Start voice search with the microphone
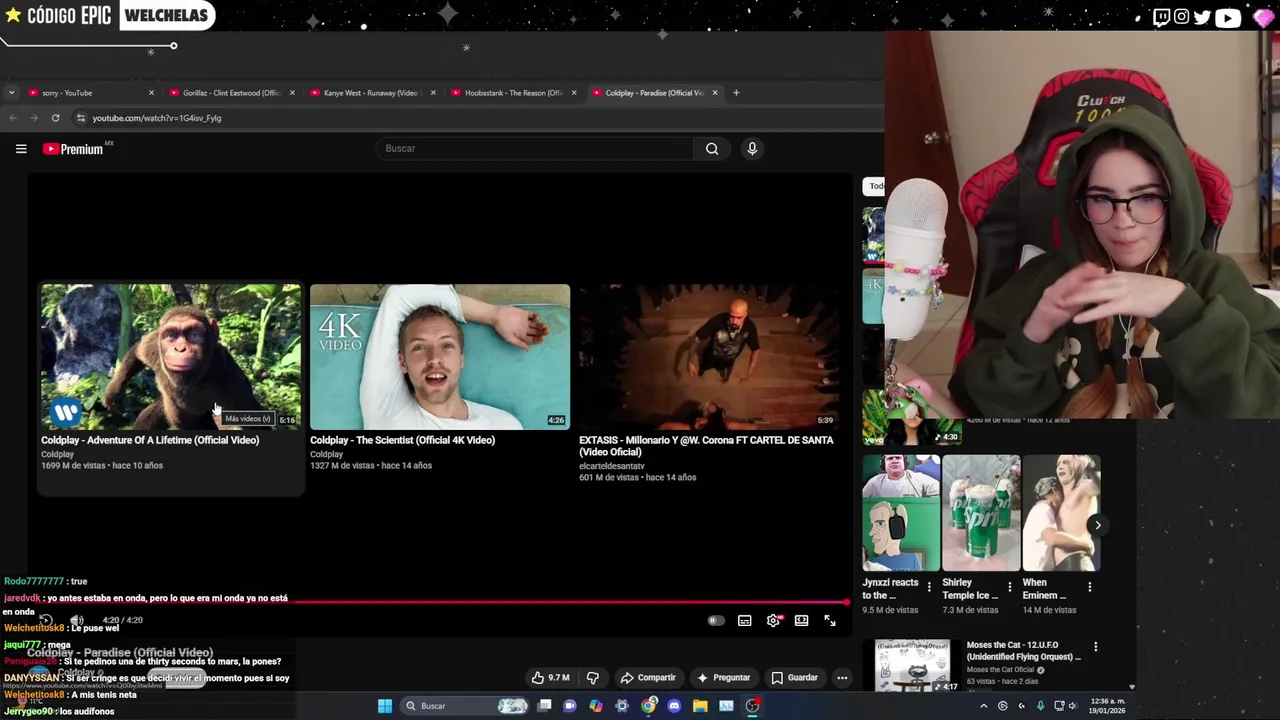This screenshot has height=720, width=1280. coord(752,149)
